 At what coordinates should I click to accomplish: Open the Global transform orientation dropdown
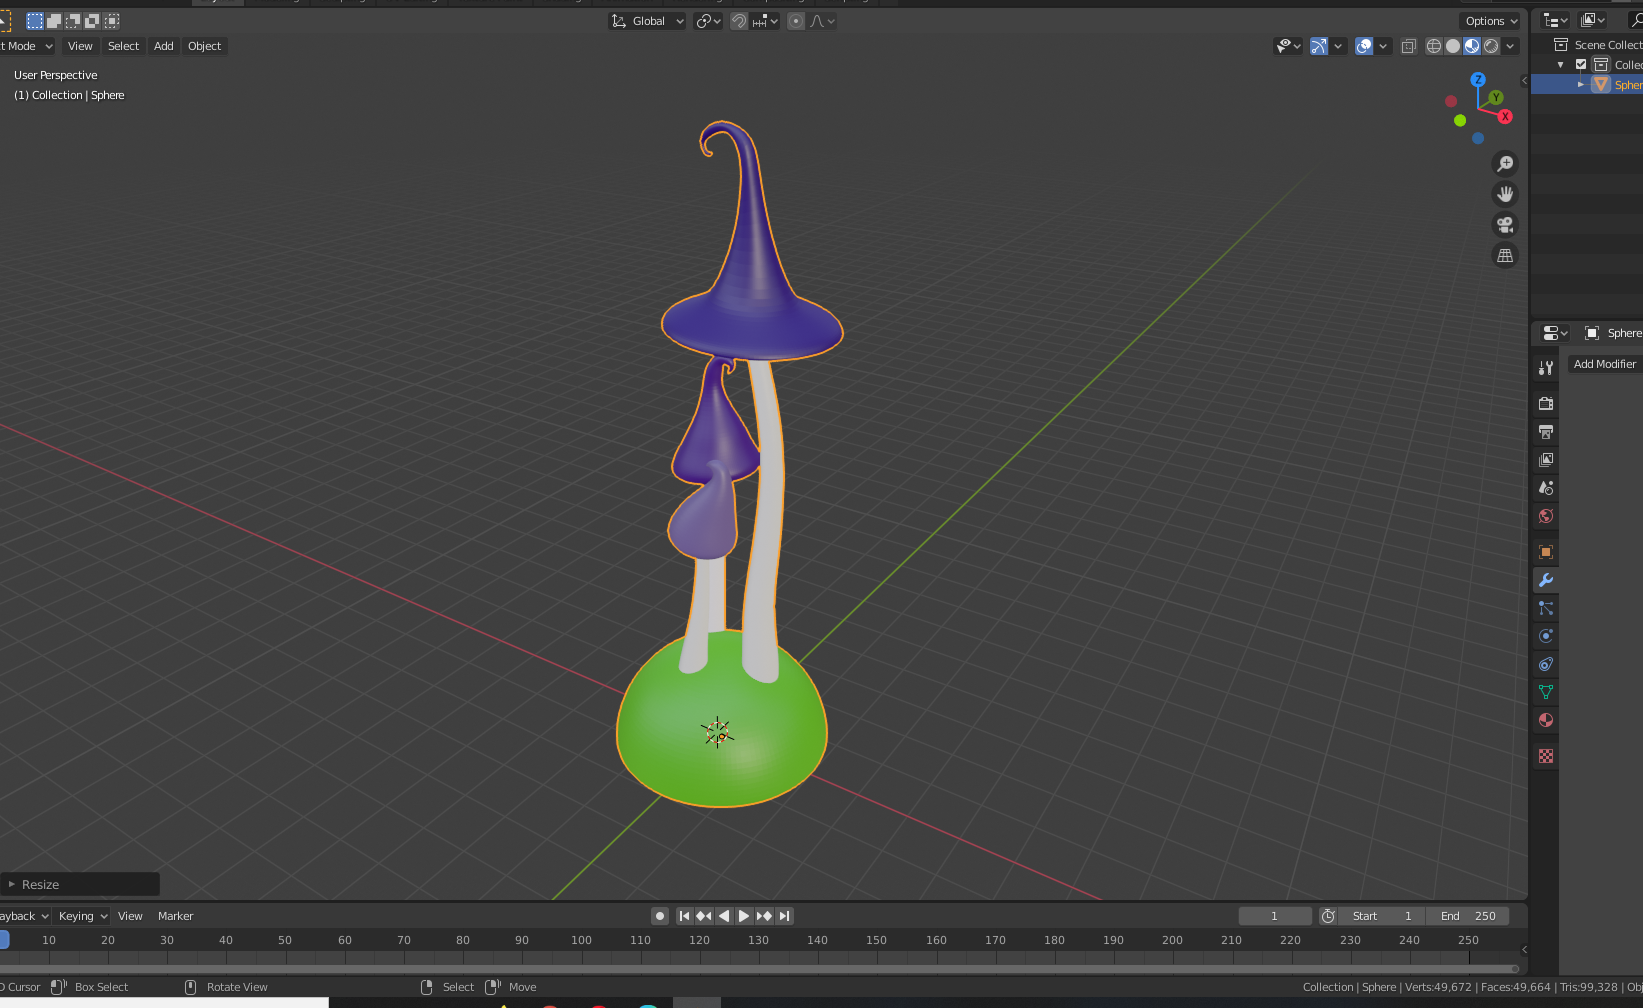click(x=646, y=20)
